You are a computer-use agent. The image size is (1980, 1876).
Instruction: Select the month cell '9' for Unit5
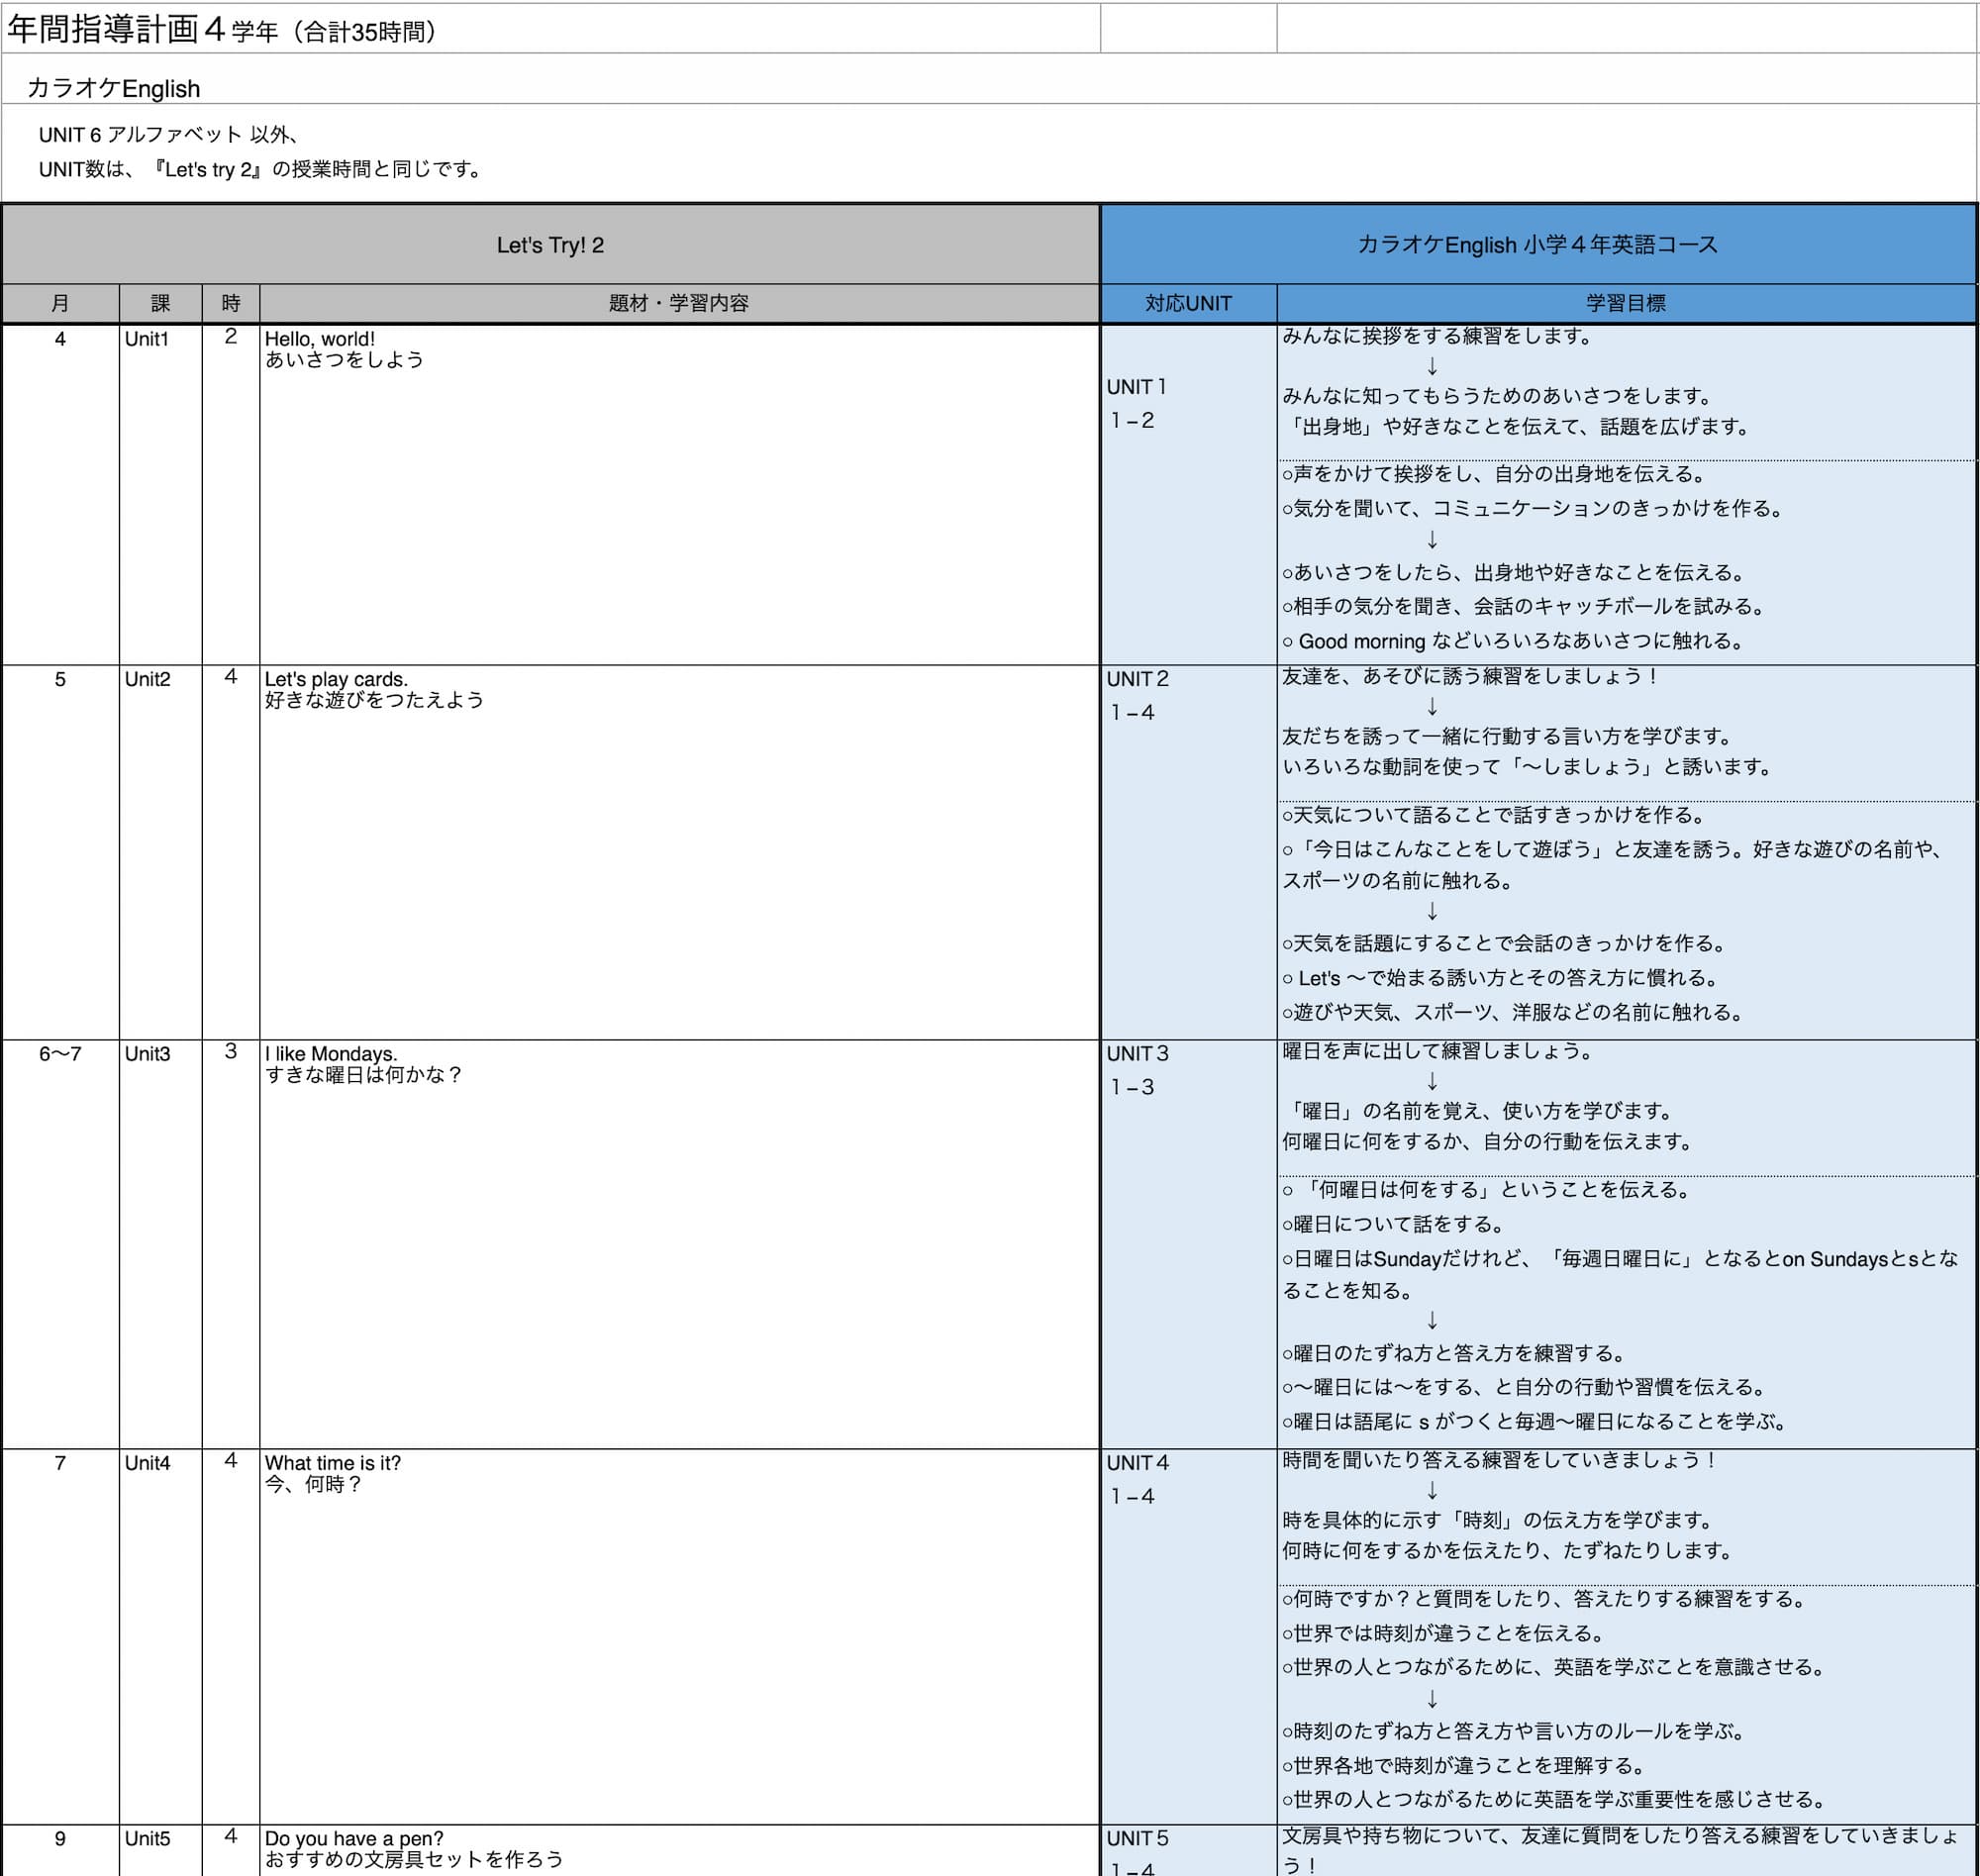(61, 1850)
